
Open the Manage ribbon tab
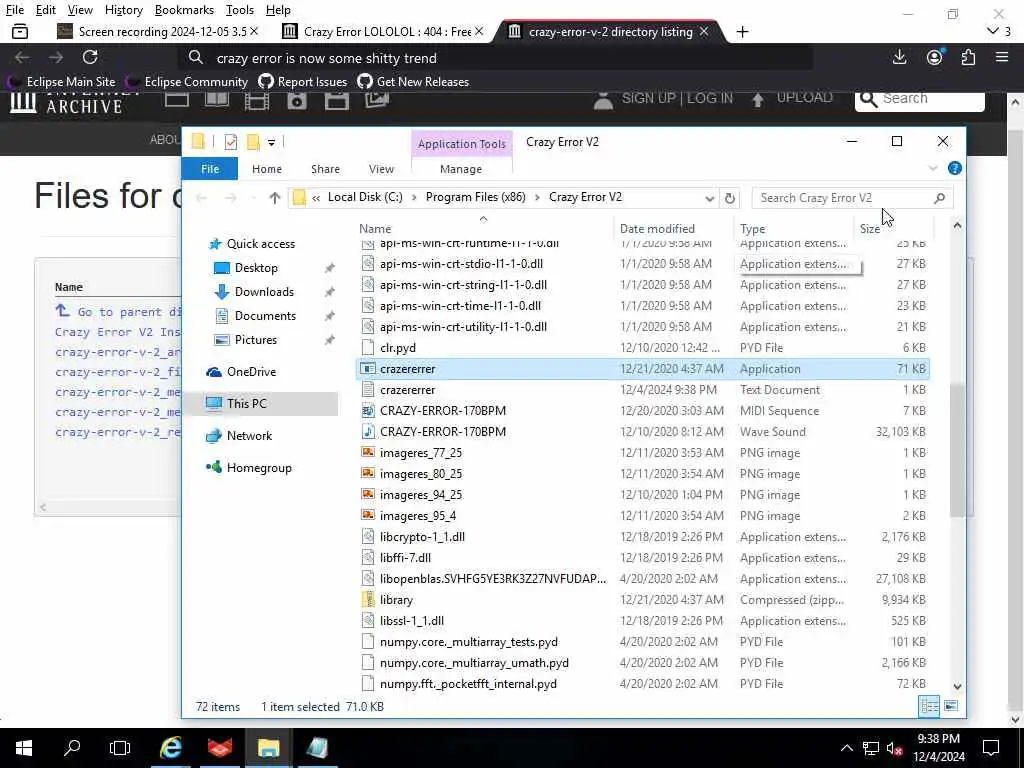click(461, 168)
